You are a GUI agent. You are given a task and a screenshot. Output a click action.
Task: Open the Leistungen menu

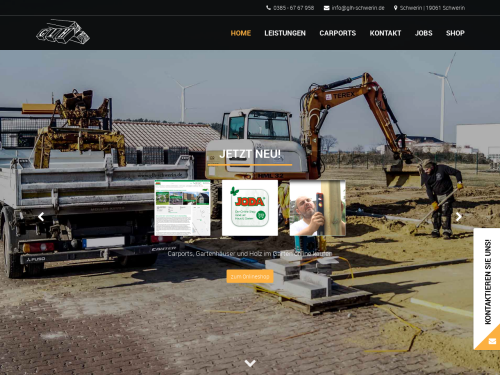point(285,33)
